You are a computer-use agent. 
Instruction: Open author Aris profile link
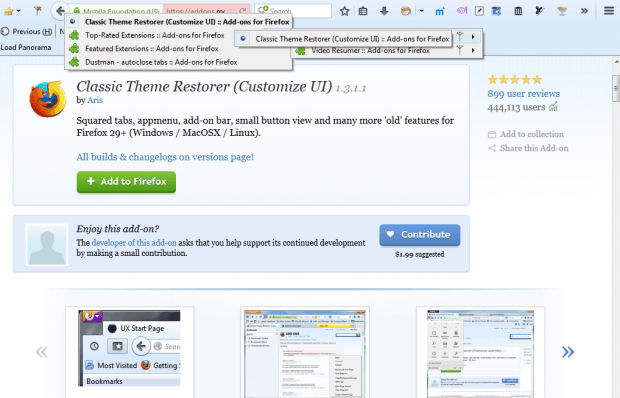click(x=95, y=100)
